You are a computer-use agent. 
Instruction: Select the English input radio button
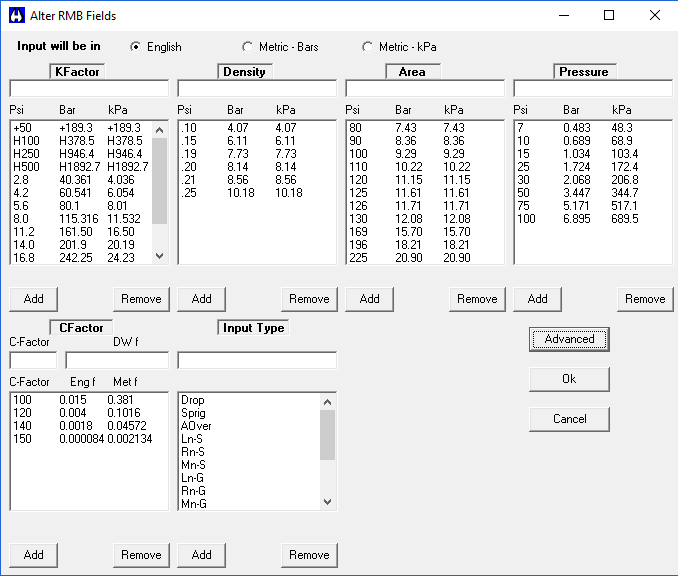point(135,47)
